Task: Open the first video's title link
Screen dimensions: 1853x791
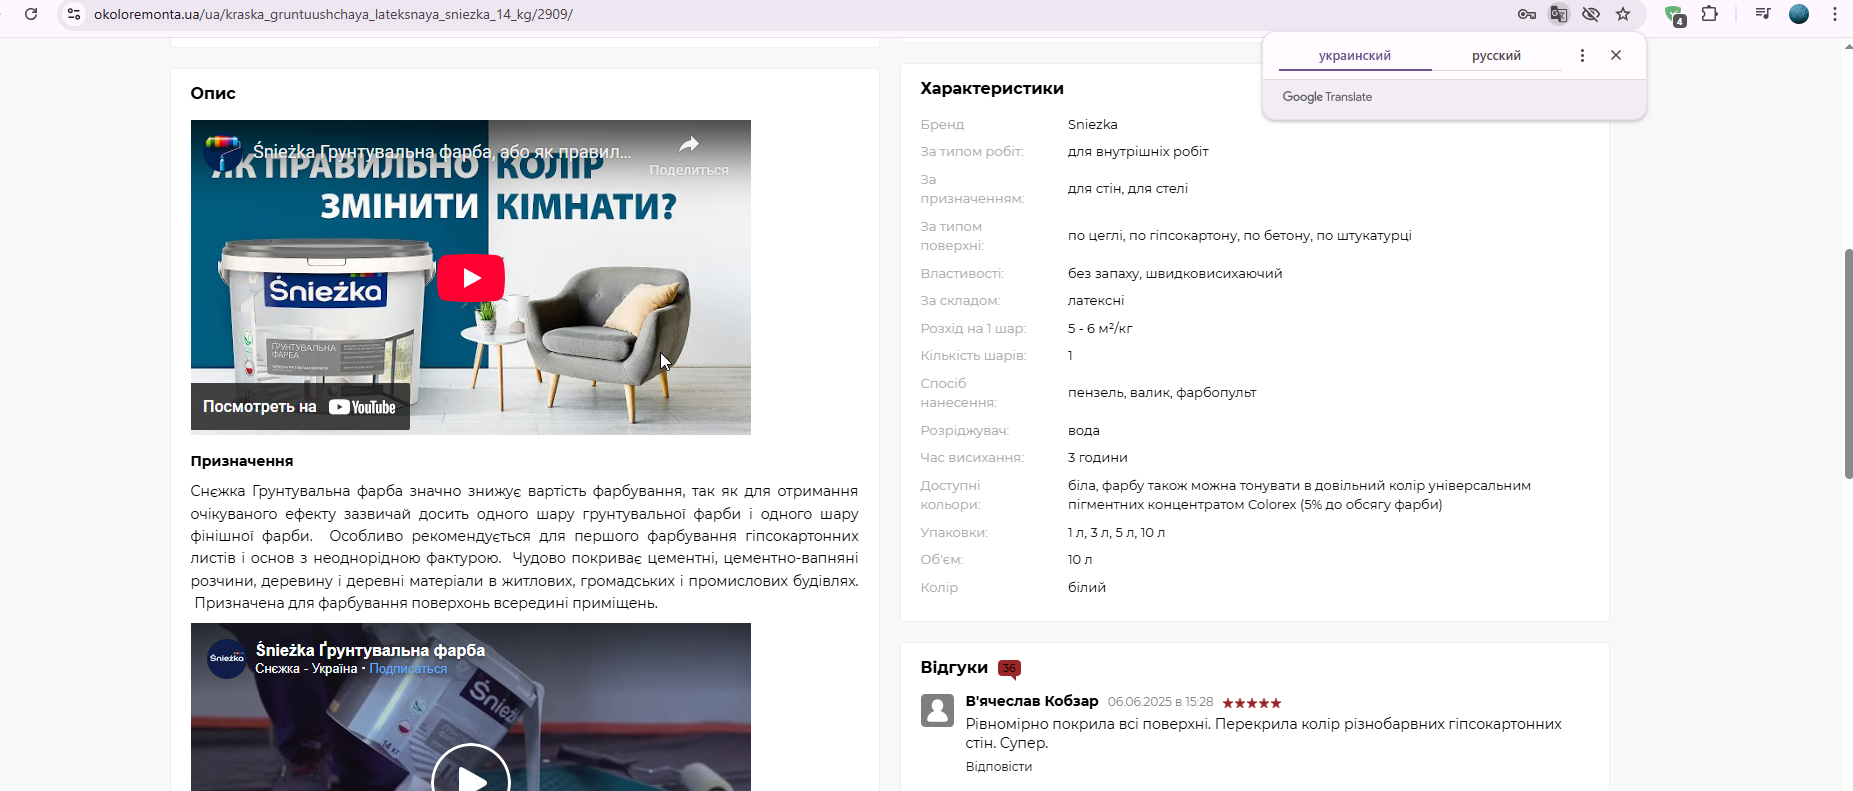Action: pyautogui.click(x=442, y=152)
